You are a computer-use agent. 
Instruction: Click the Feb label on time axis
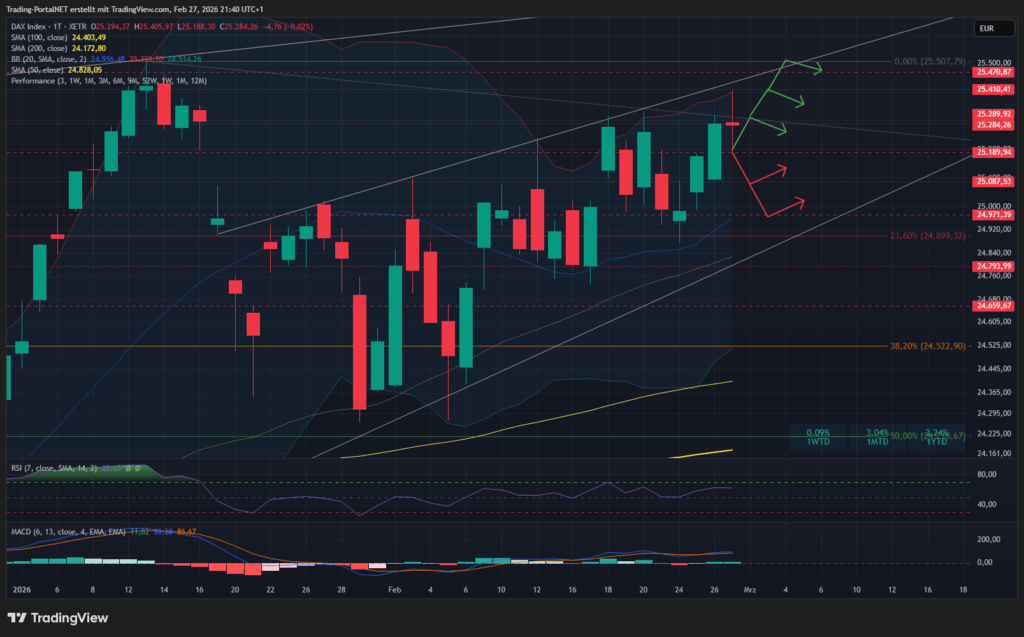[393, 592]
